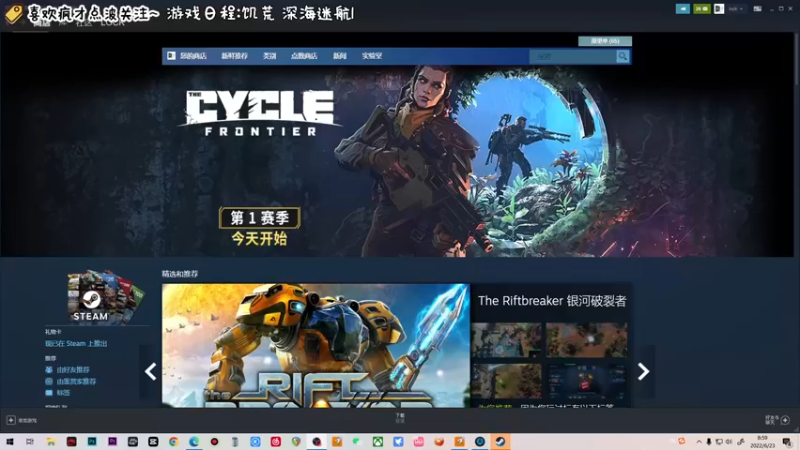Activate the Steam taskbar icon
This screenshot has width=800, height=450.
click(x=500, y=442)
